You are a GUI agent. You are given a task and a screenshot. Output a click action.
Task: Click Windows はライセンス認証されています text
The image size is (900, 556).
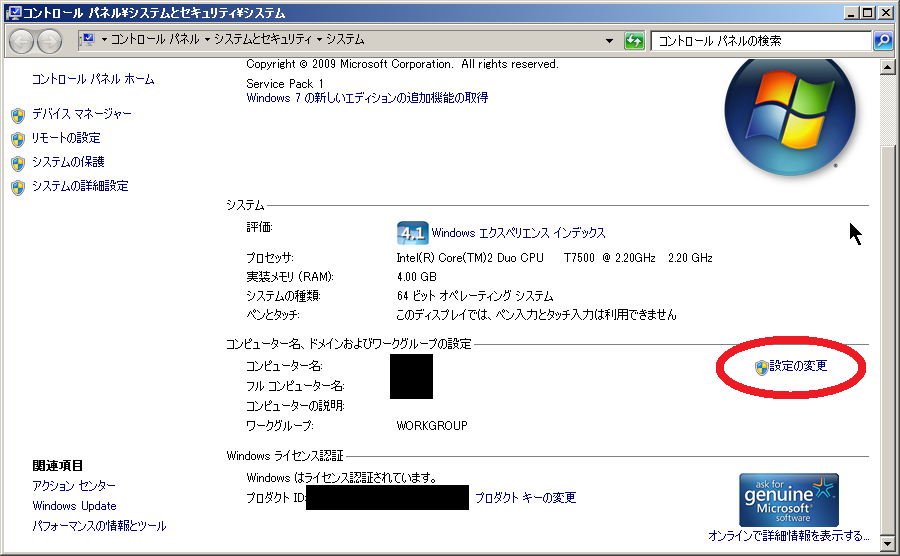pyautogui.click(x=342, y=477)
